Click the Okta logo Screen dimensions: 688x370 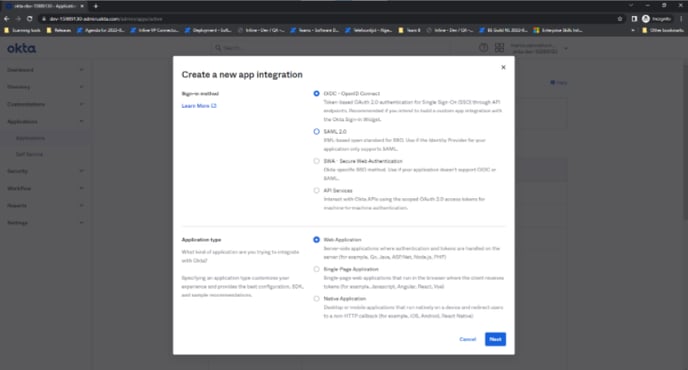tap(22, 48)
